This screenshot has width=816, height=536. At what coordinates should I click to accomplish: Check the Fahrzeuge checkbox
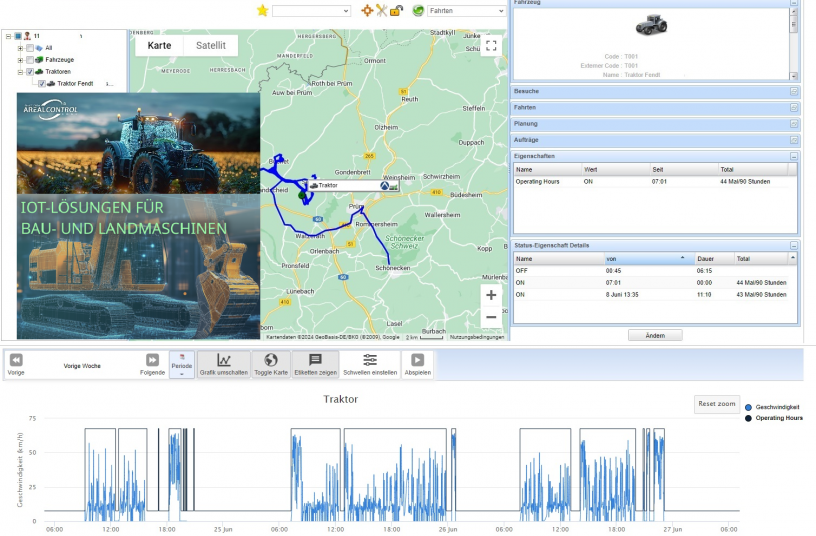[30, 60]
